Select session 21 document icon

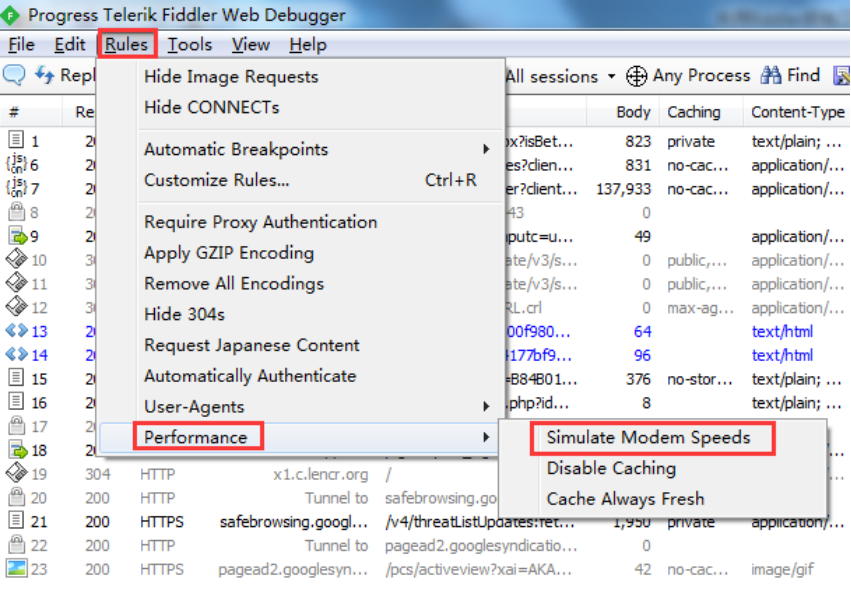point(16,520)
